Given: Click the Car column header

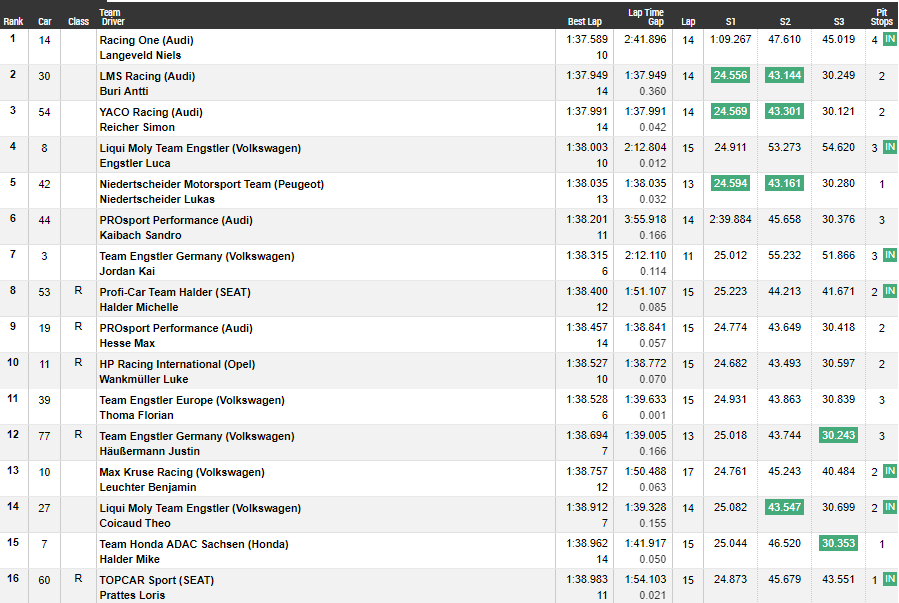Looking at the screenshot, I should [45, 22].
